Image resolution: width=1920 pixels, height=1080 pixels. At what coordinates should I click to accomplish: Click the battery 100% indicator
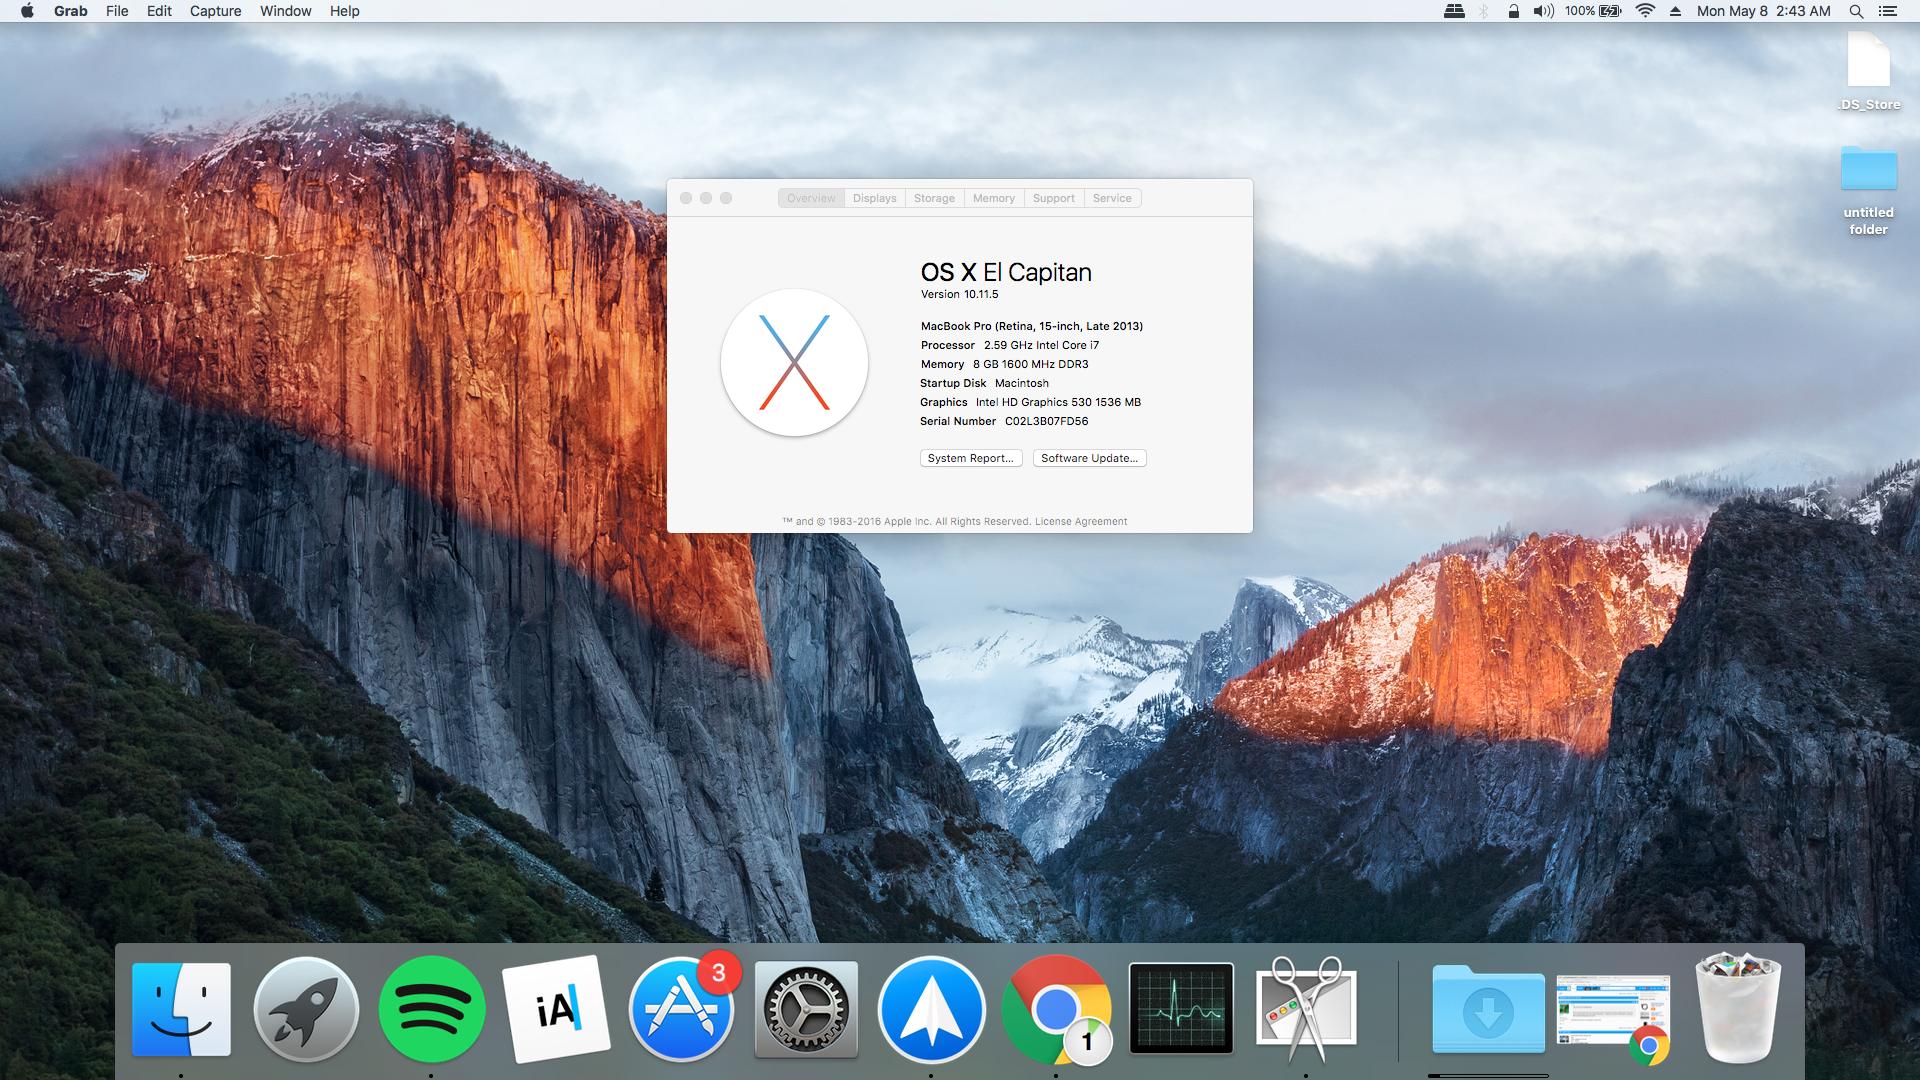point(1593,11)
